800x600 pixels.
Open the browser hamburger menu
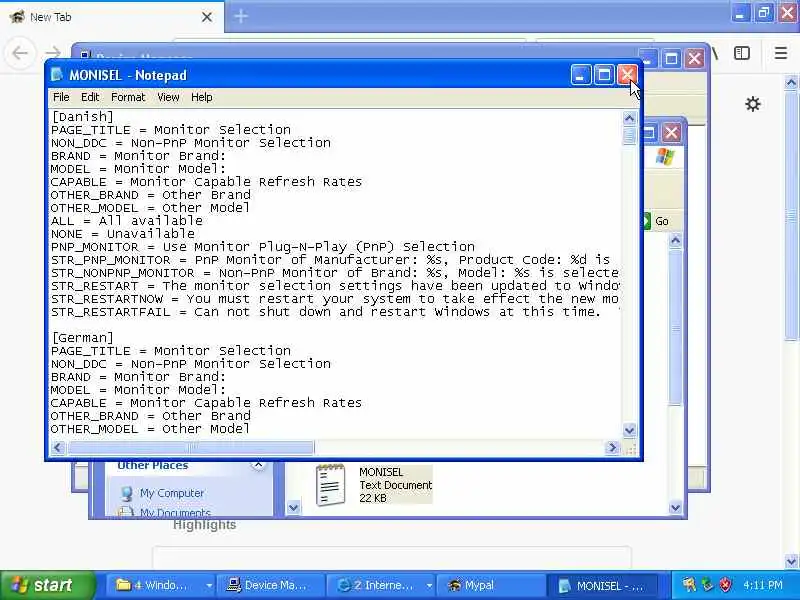click(x=781, y=53)
